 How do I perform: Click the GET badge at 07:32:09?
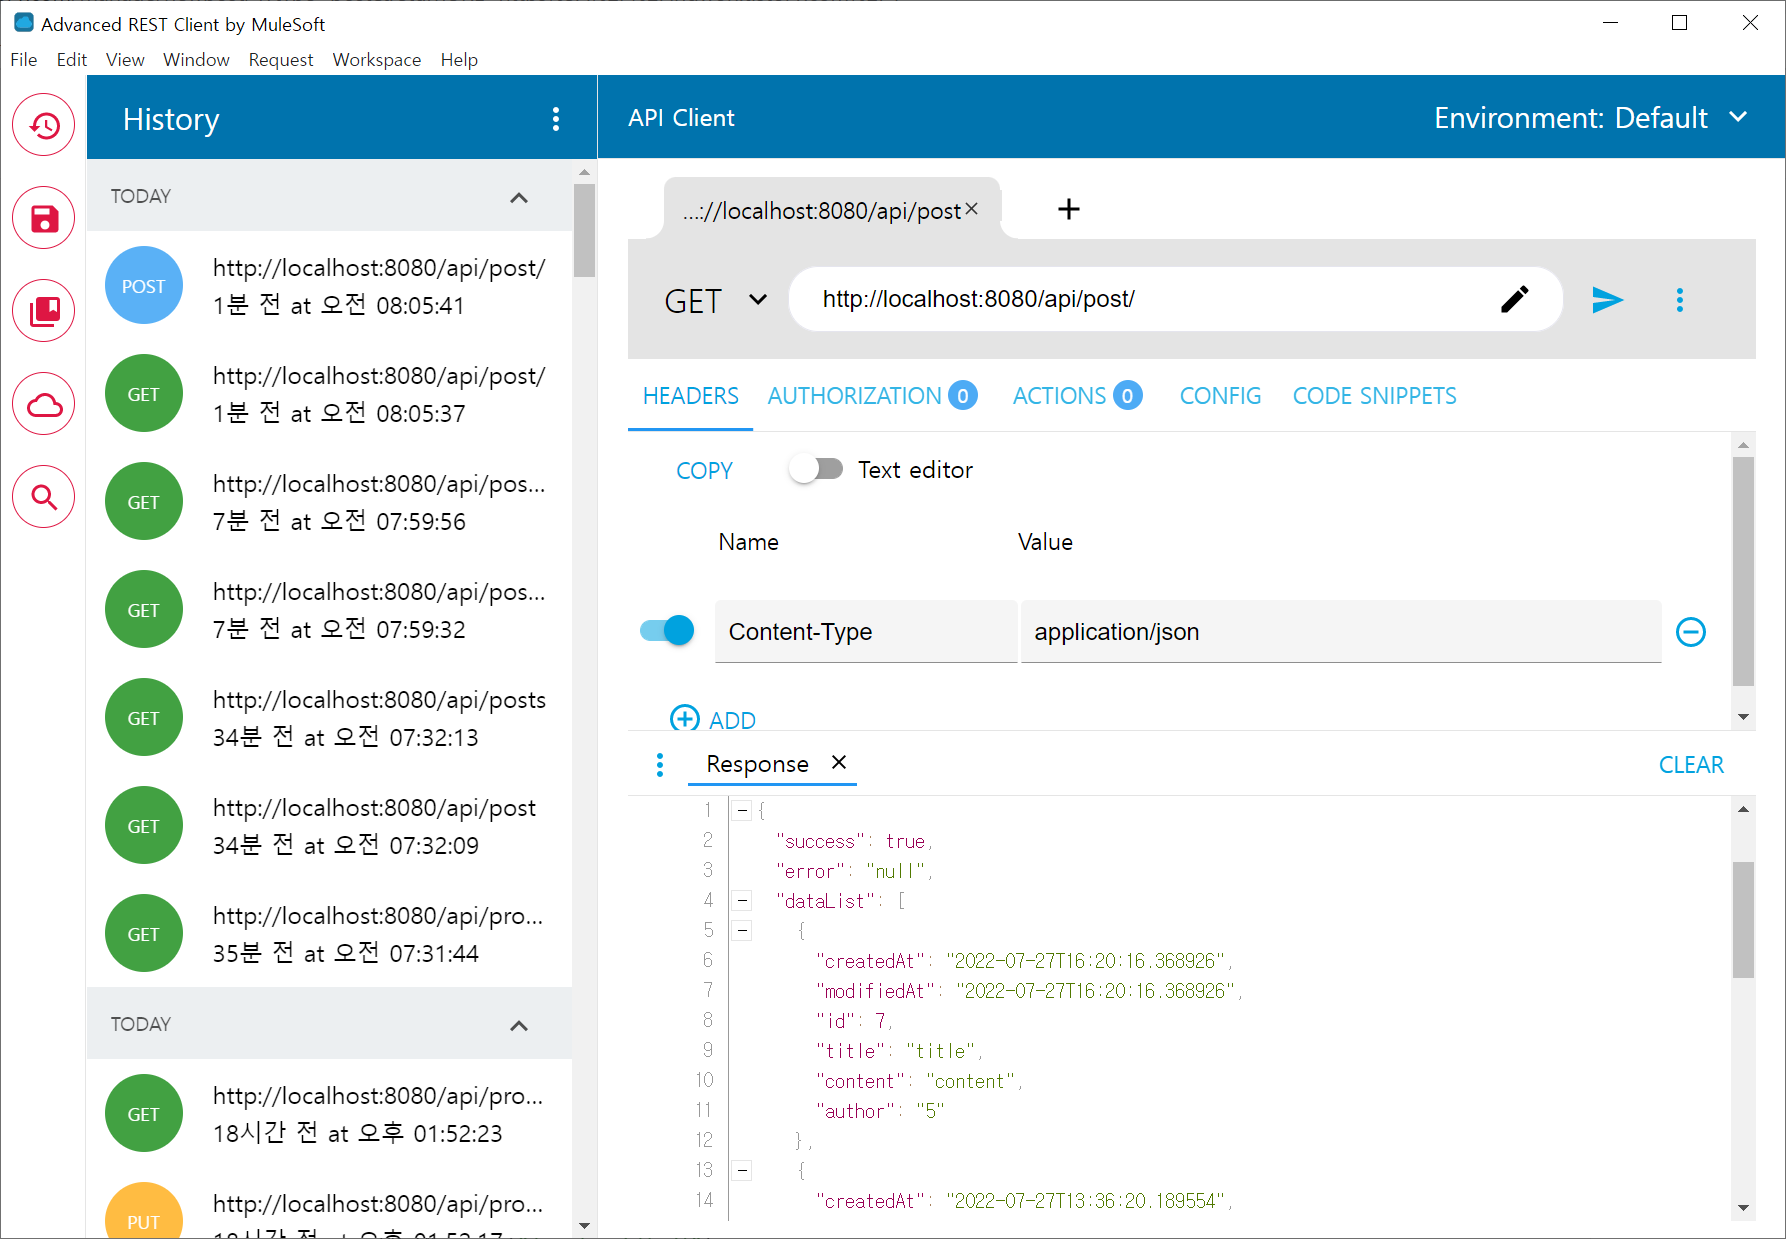pos(144,826)
